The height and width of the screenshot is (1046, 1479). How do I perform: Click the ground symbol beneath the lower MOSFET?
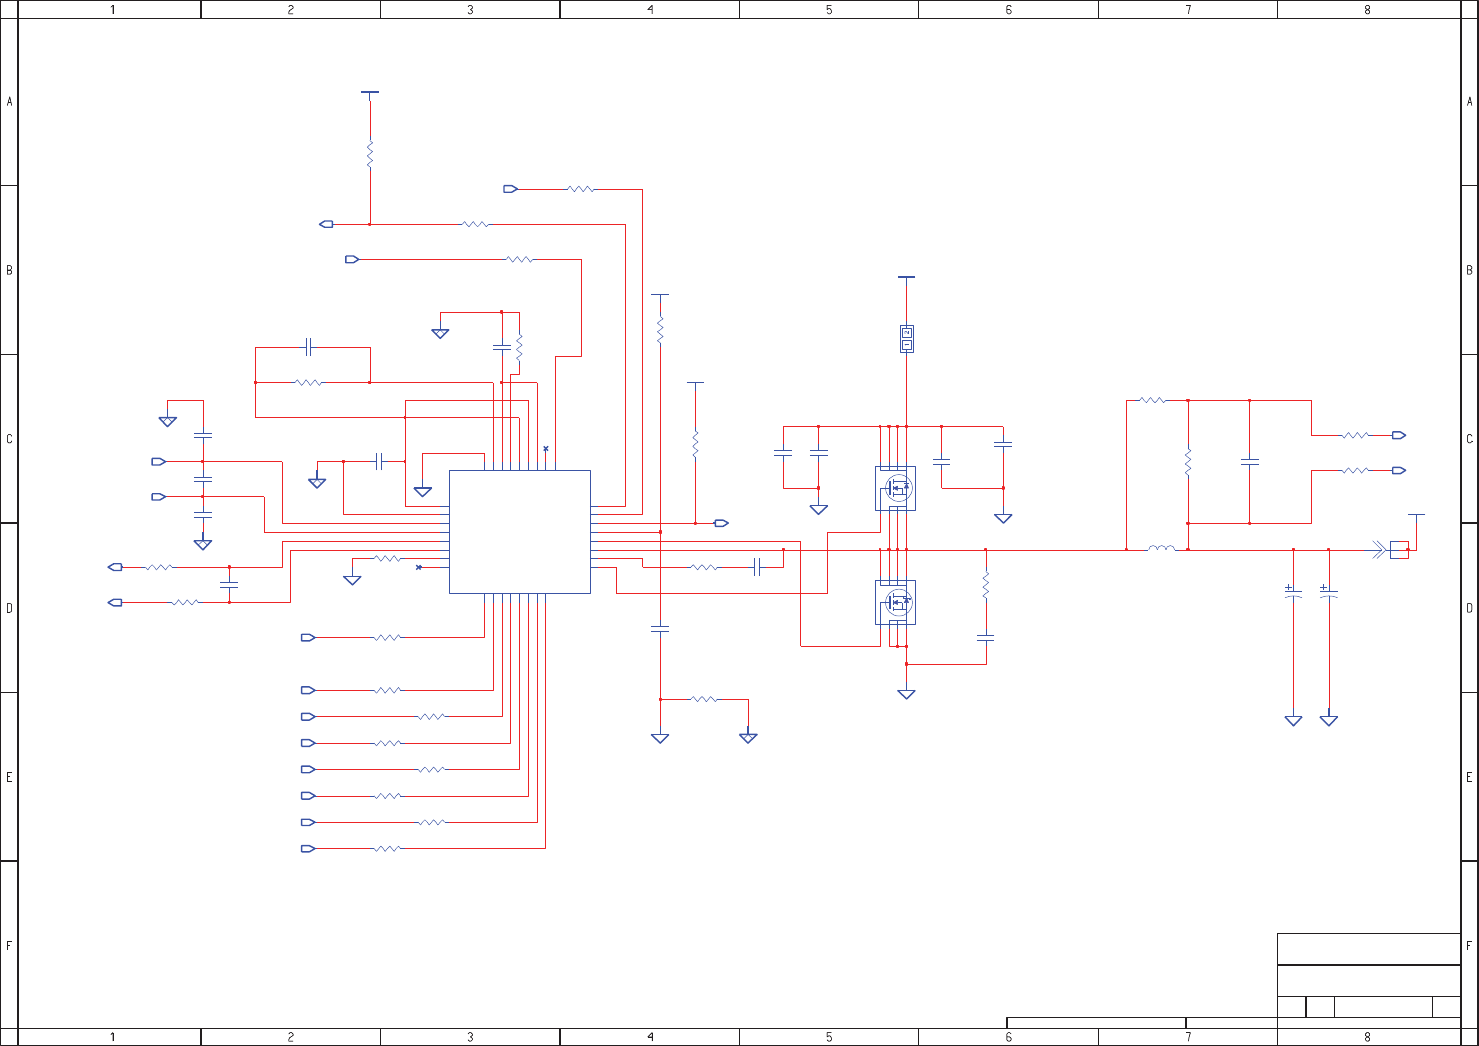[906, 694]
